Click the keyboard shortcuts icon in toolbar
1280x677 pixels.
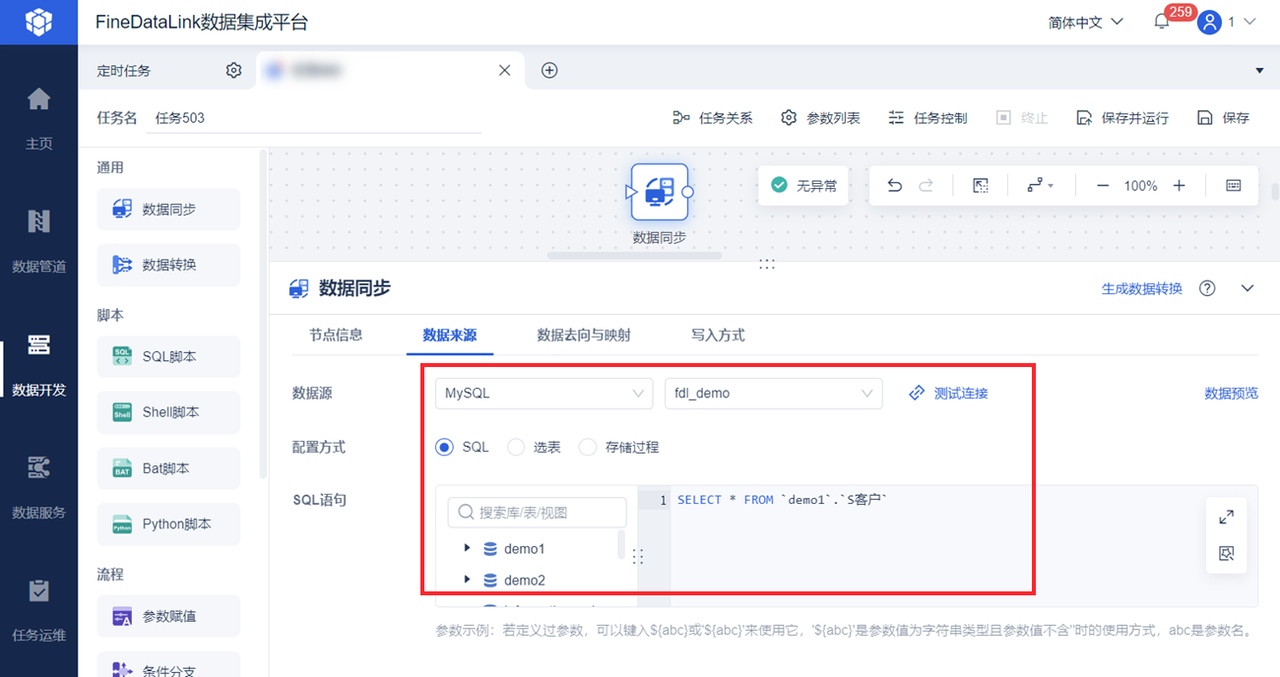[1233, 186]
